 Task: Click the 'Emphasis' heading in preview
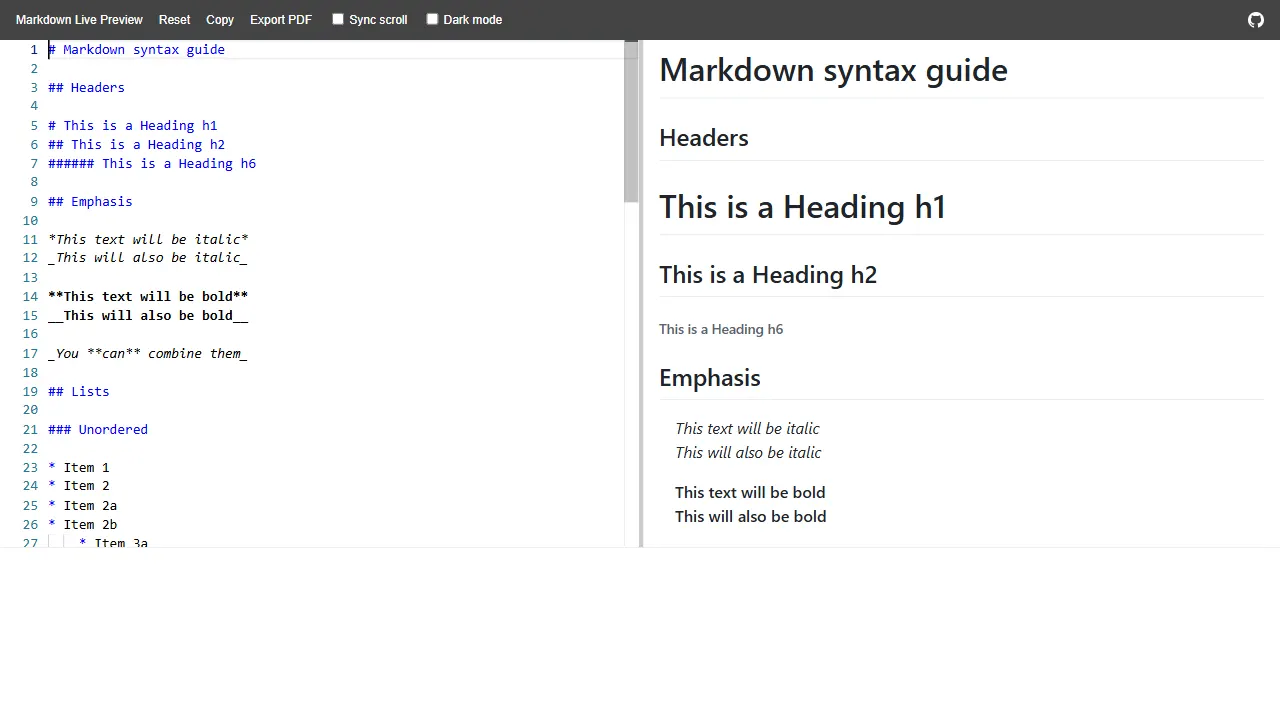[x=710, y=378]
